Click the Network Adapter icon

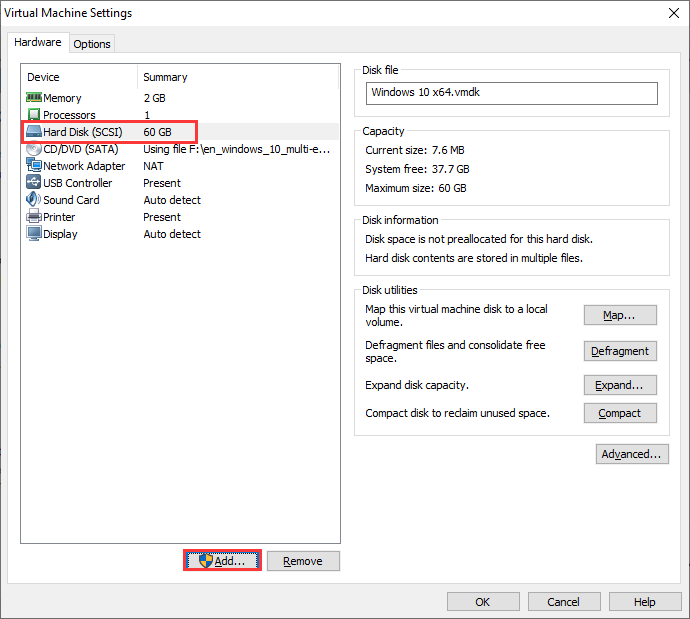[34, 165]
